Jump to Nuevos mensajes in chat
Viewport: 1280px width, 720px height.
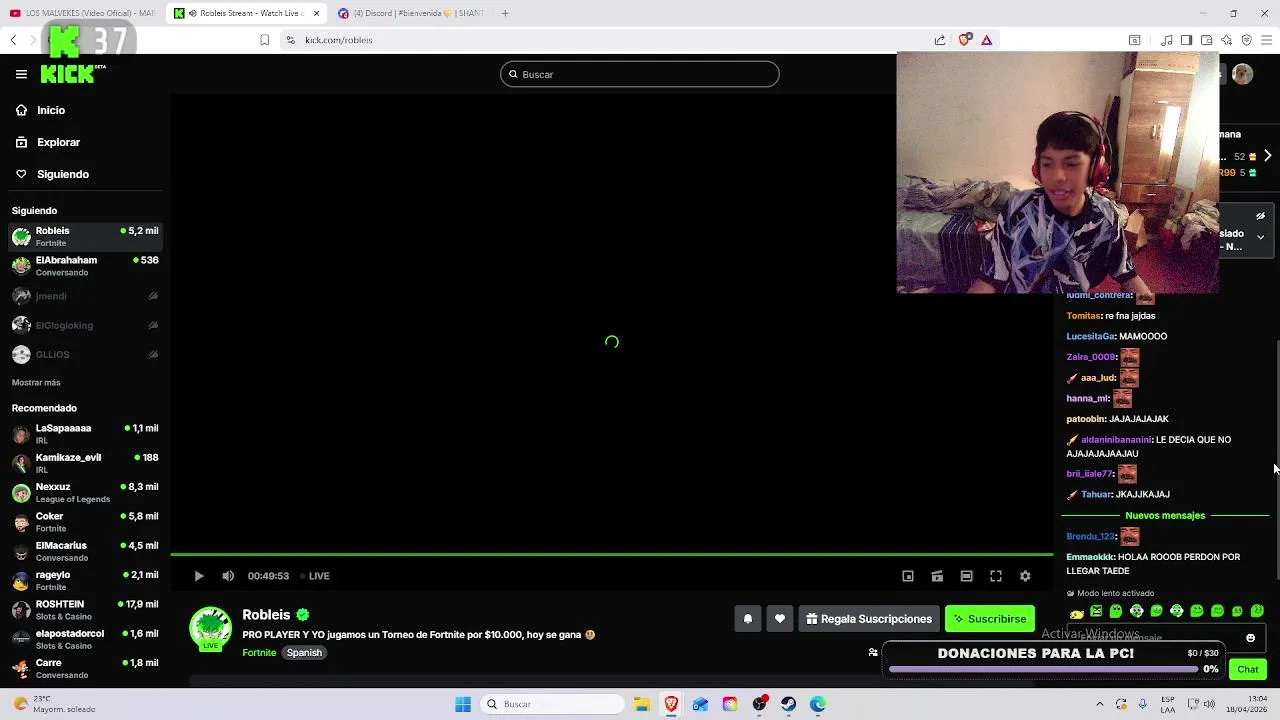pos(1165,516)
